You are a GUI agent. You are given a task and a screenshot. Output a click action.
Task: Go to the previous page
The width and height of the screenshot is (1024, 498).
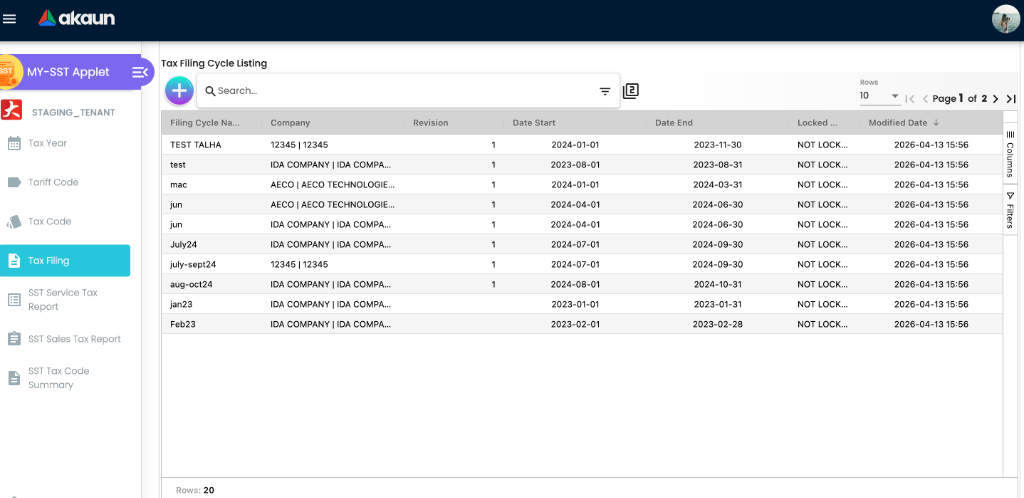tap(925, 99)
